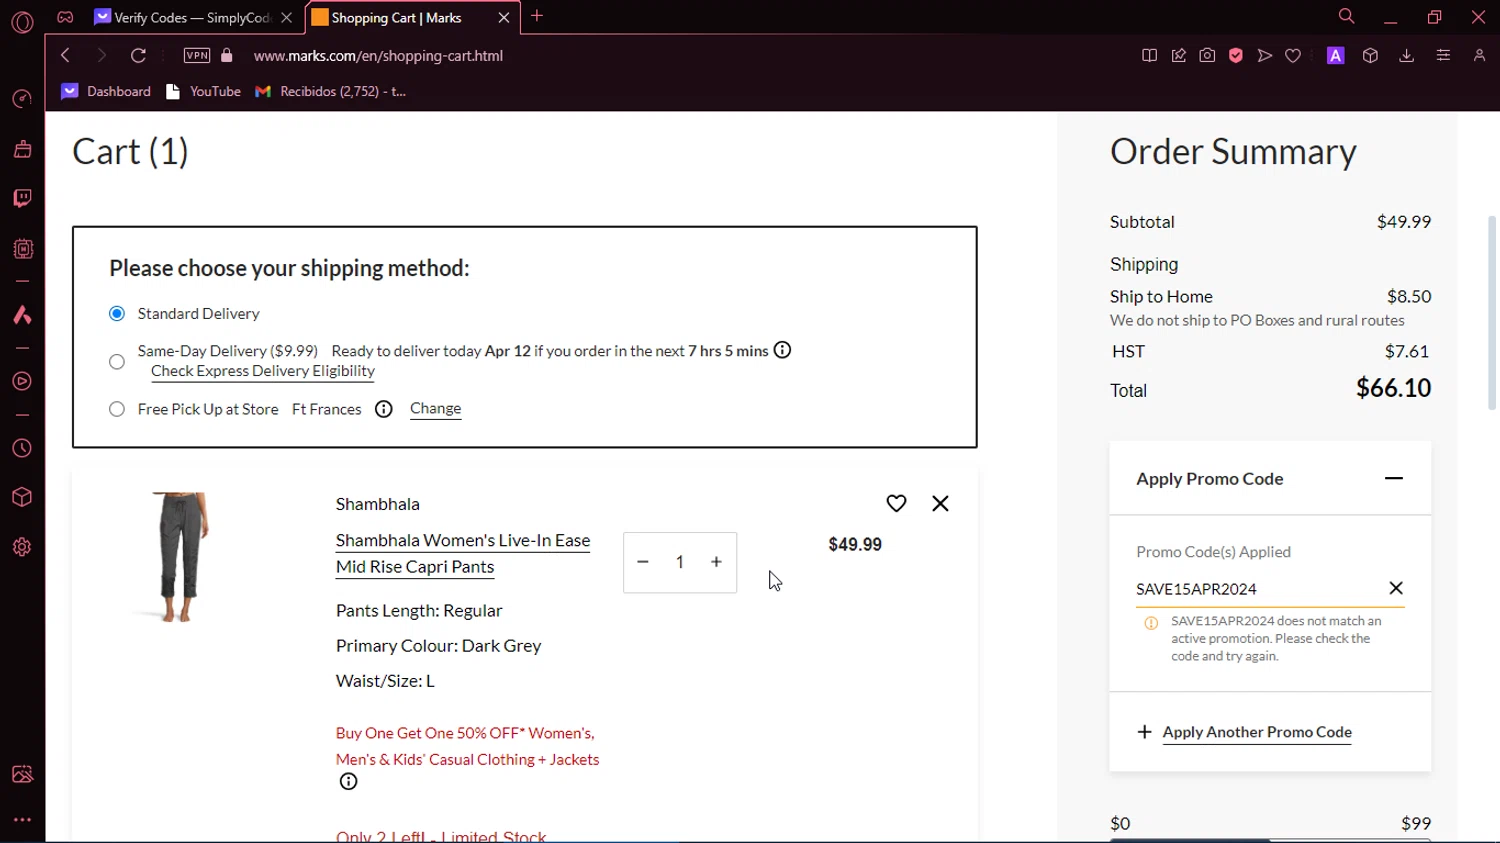Remove promo code SAVE15APR2024

[1396, 588]
